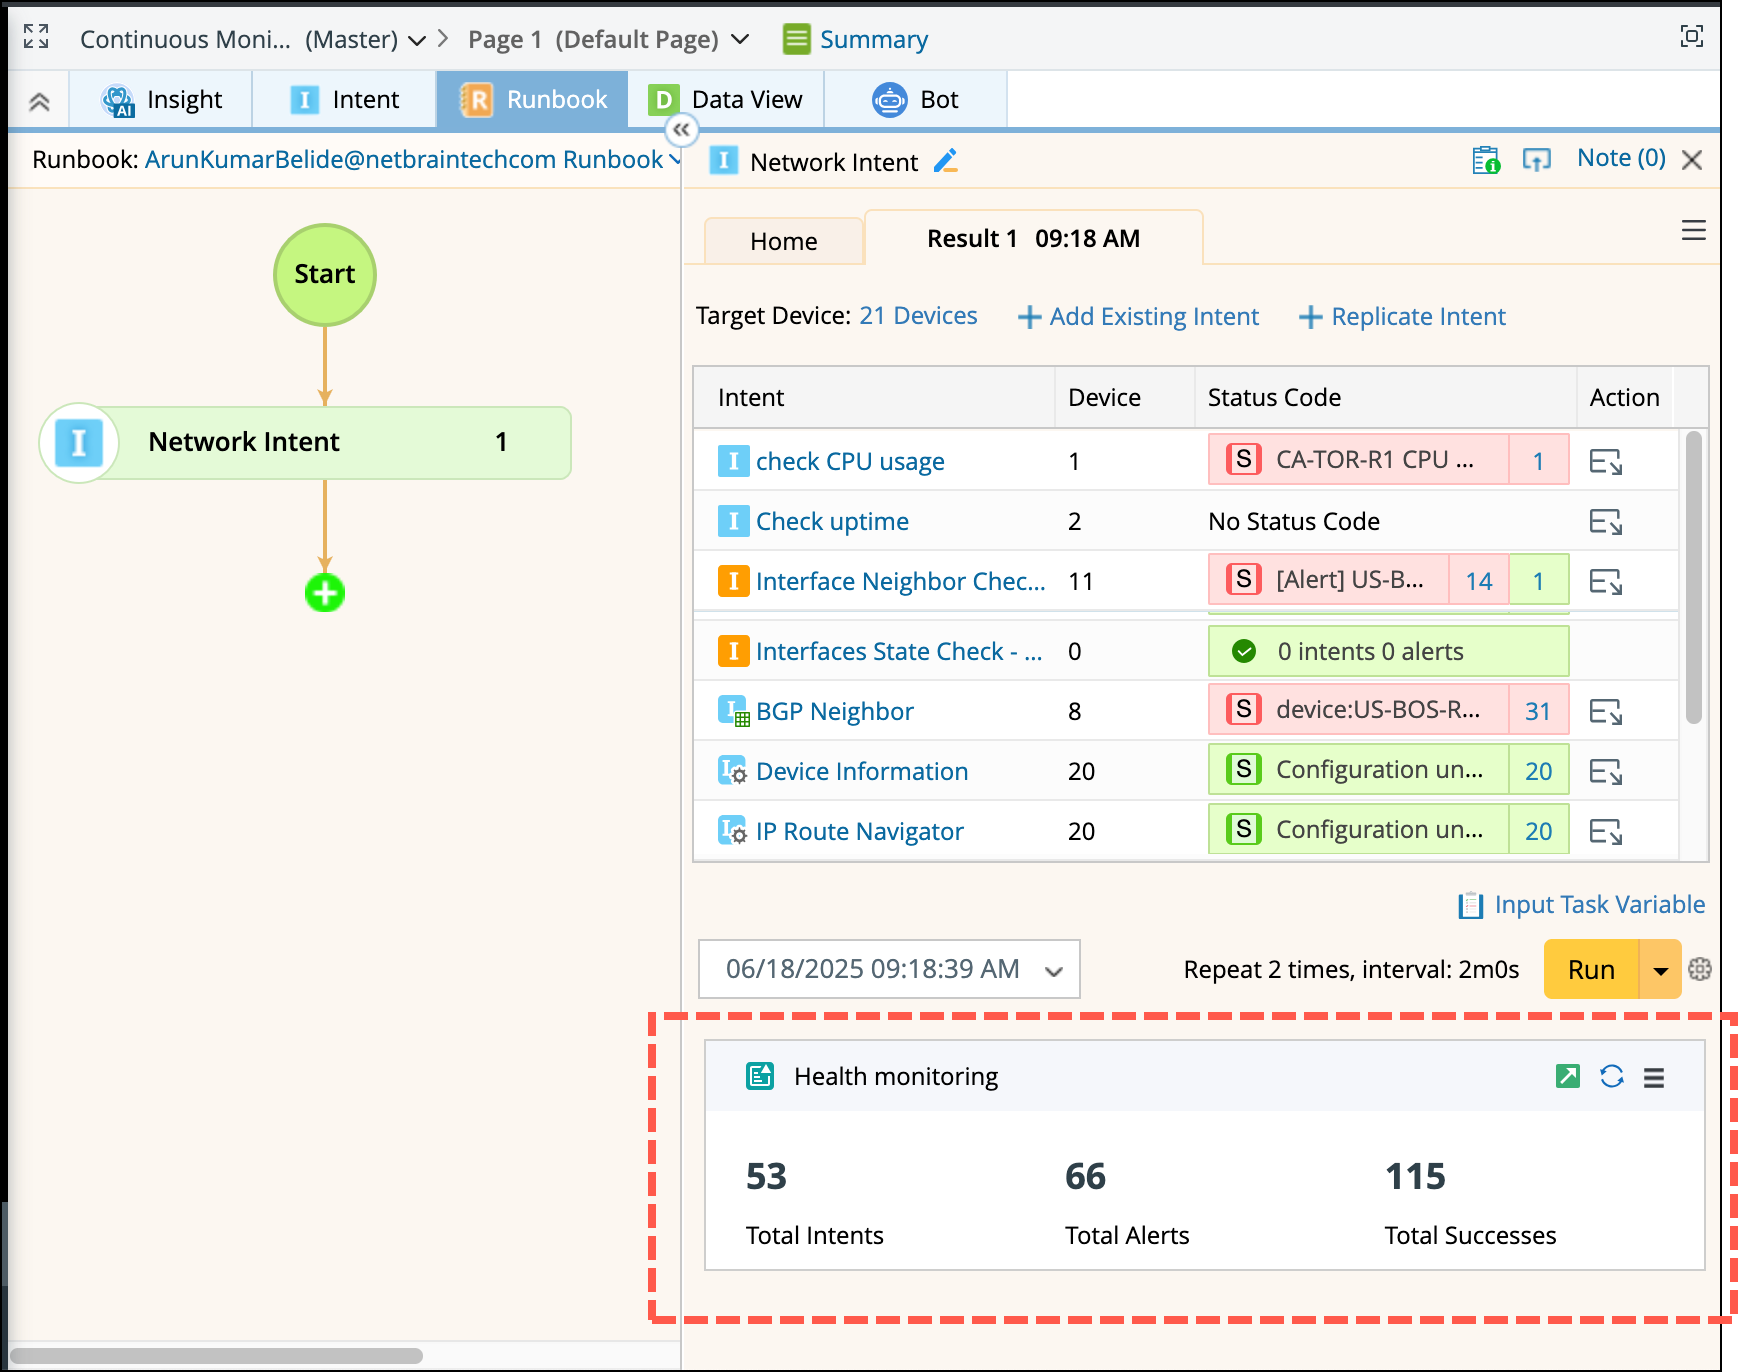This screenshot has height=1372, width=1738.
Task: Open the Insight tab
Action: (160, 100)
